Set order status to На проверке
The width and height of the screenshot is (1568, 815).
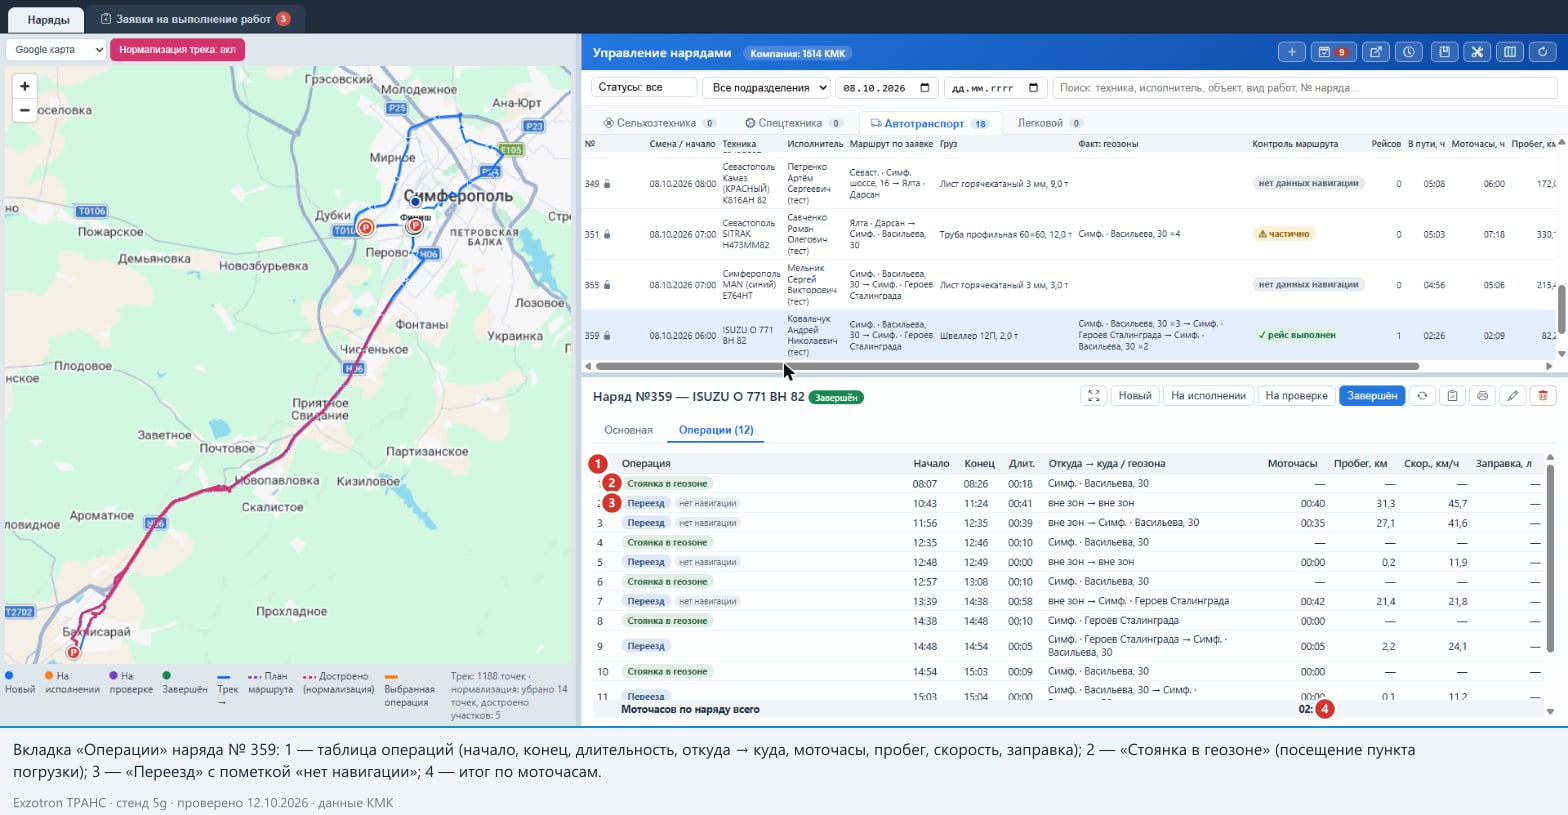click(1296, 396)
